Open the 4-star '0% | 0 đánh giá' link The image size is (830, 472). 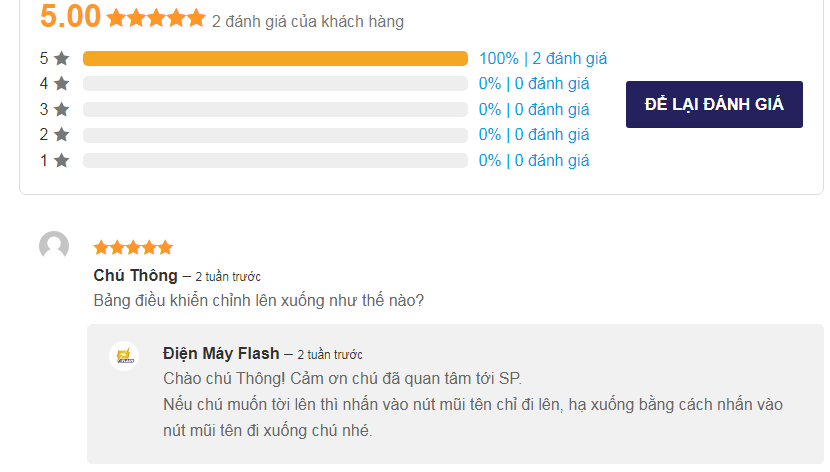(x=534, y=84)
